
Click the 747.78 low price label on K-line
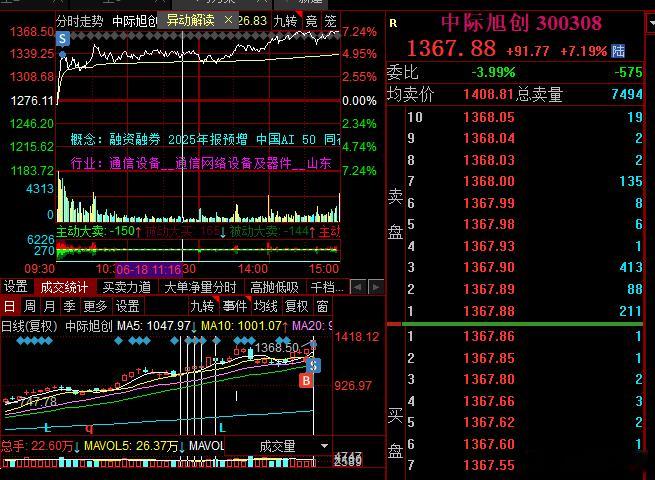(38, 401)
